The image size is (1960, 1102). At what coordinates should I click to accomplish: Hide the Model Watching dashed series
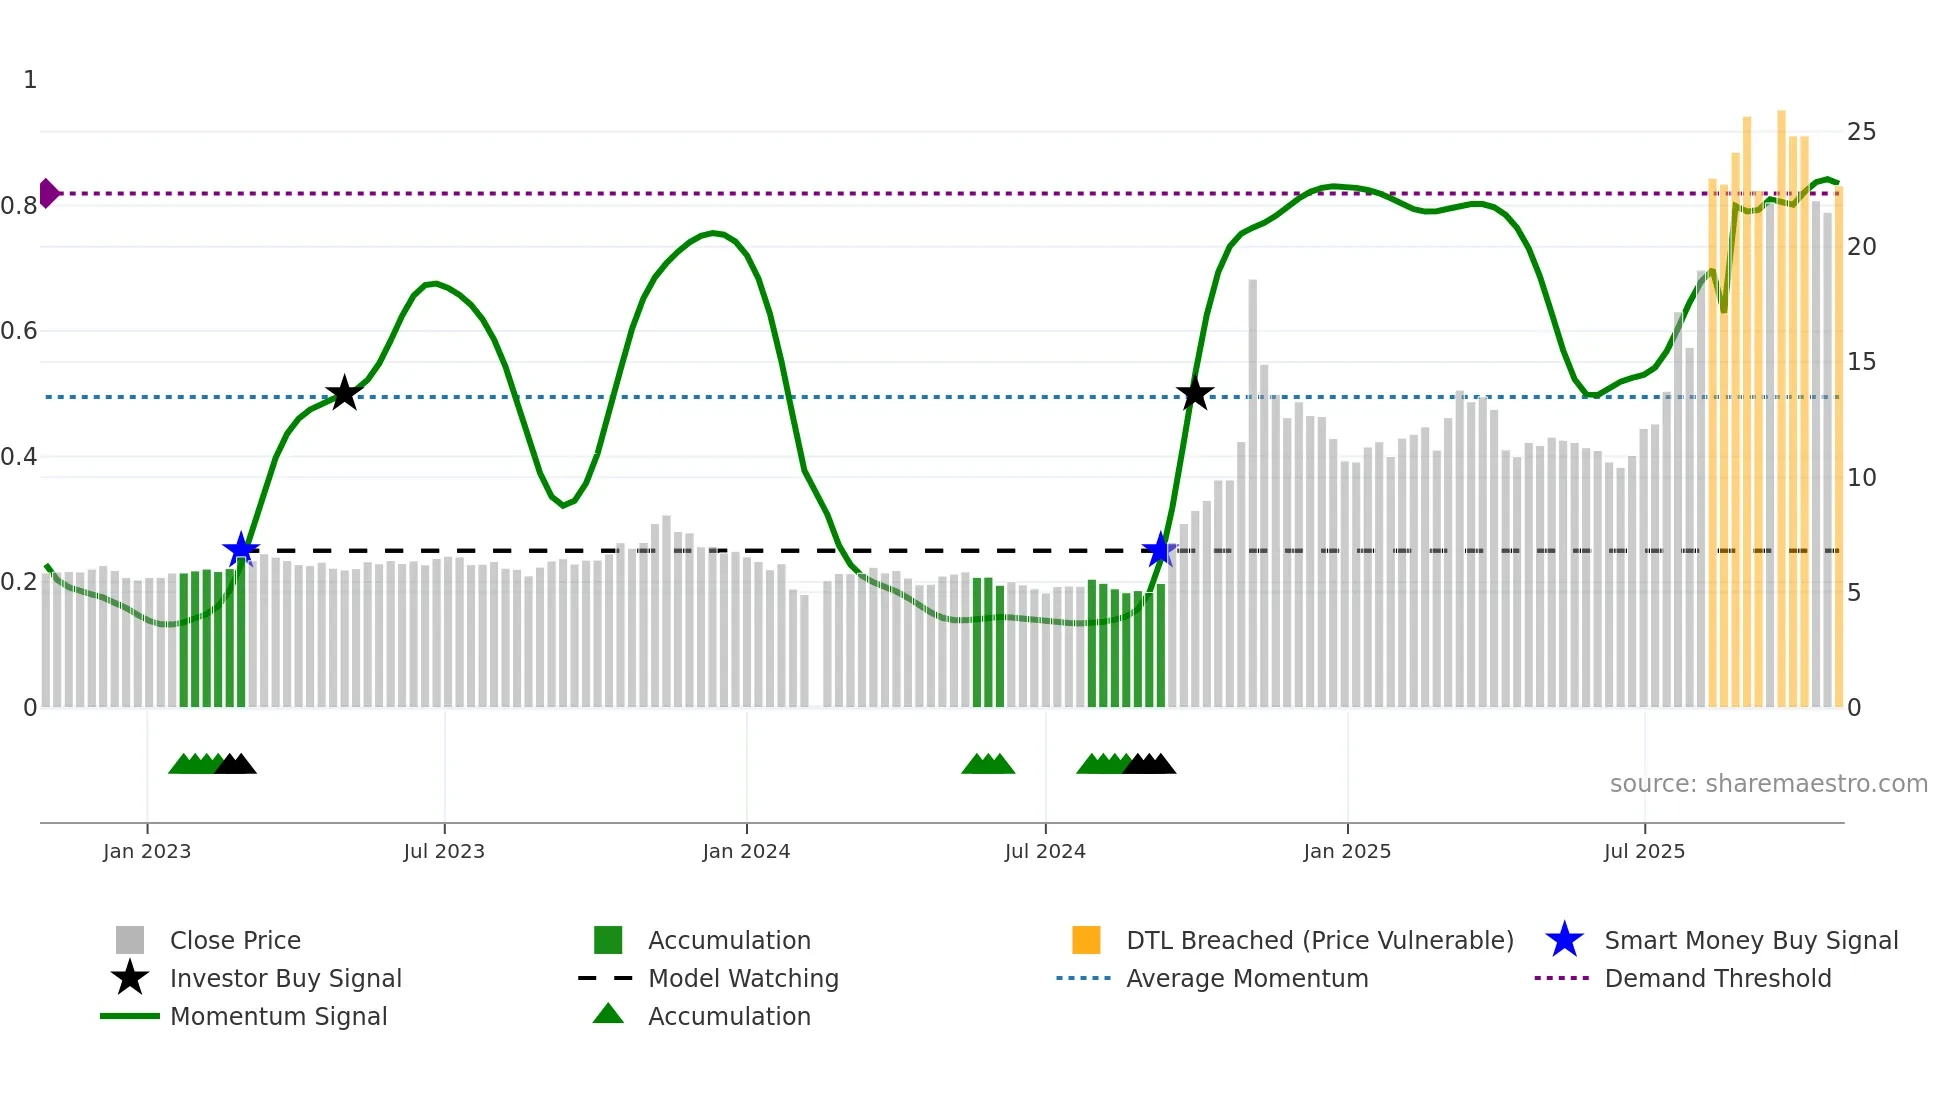[743, 978]
